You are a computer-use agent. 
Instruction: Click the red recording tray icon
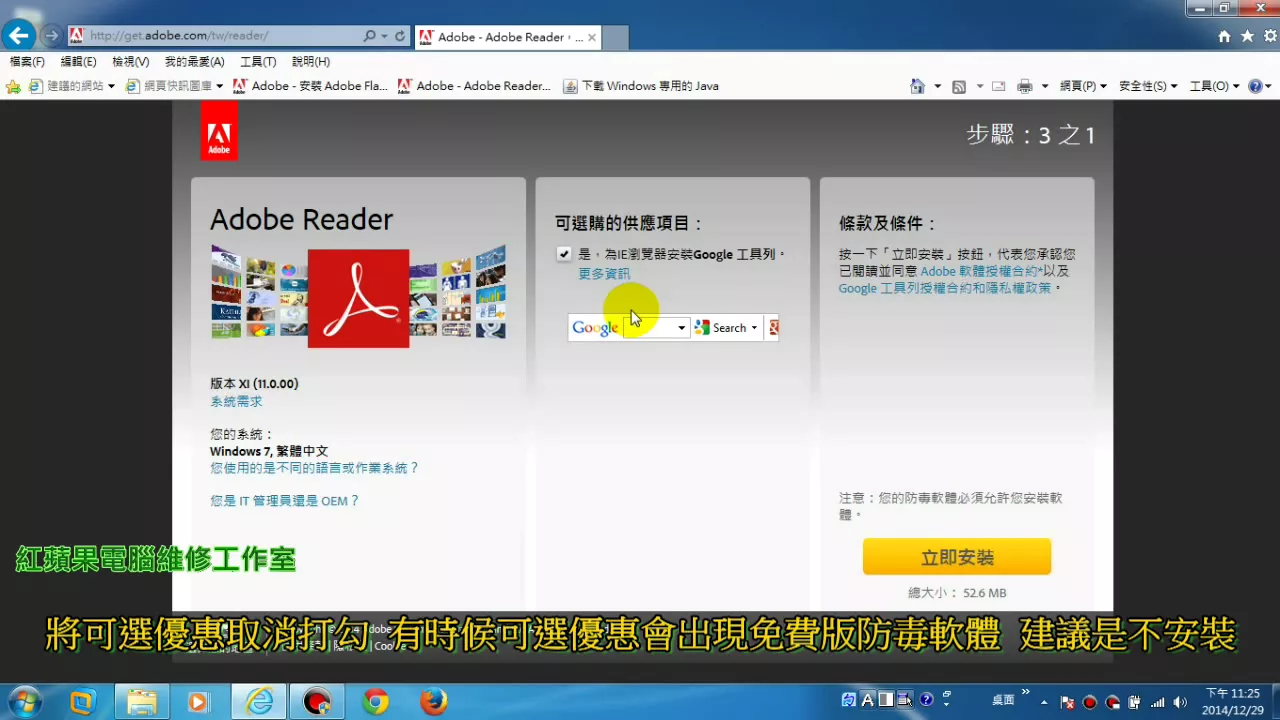pyautogui.click(x=1090, y=702)
